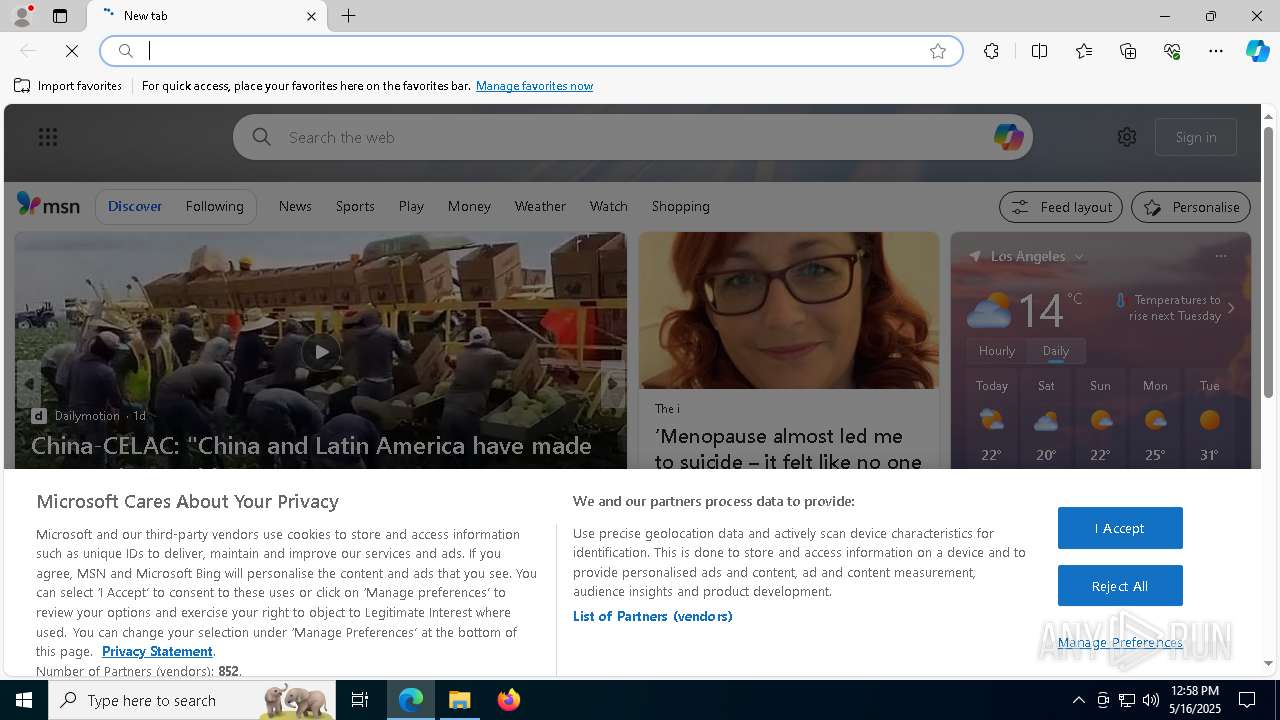Open the China-CELAC headline
The image size is (1280, 720).
click(311, 446)
